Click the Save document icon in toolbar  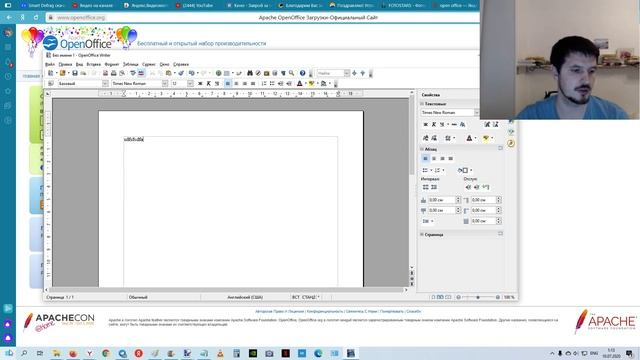(75, 73)
